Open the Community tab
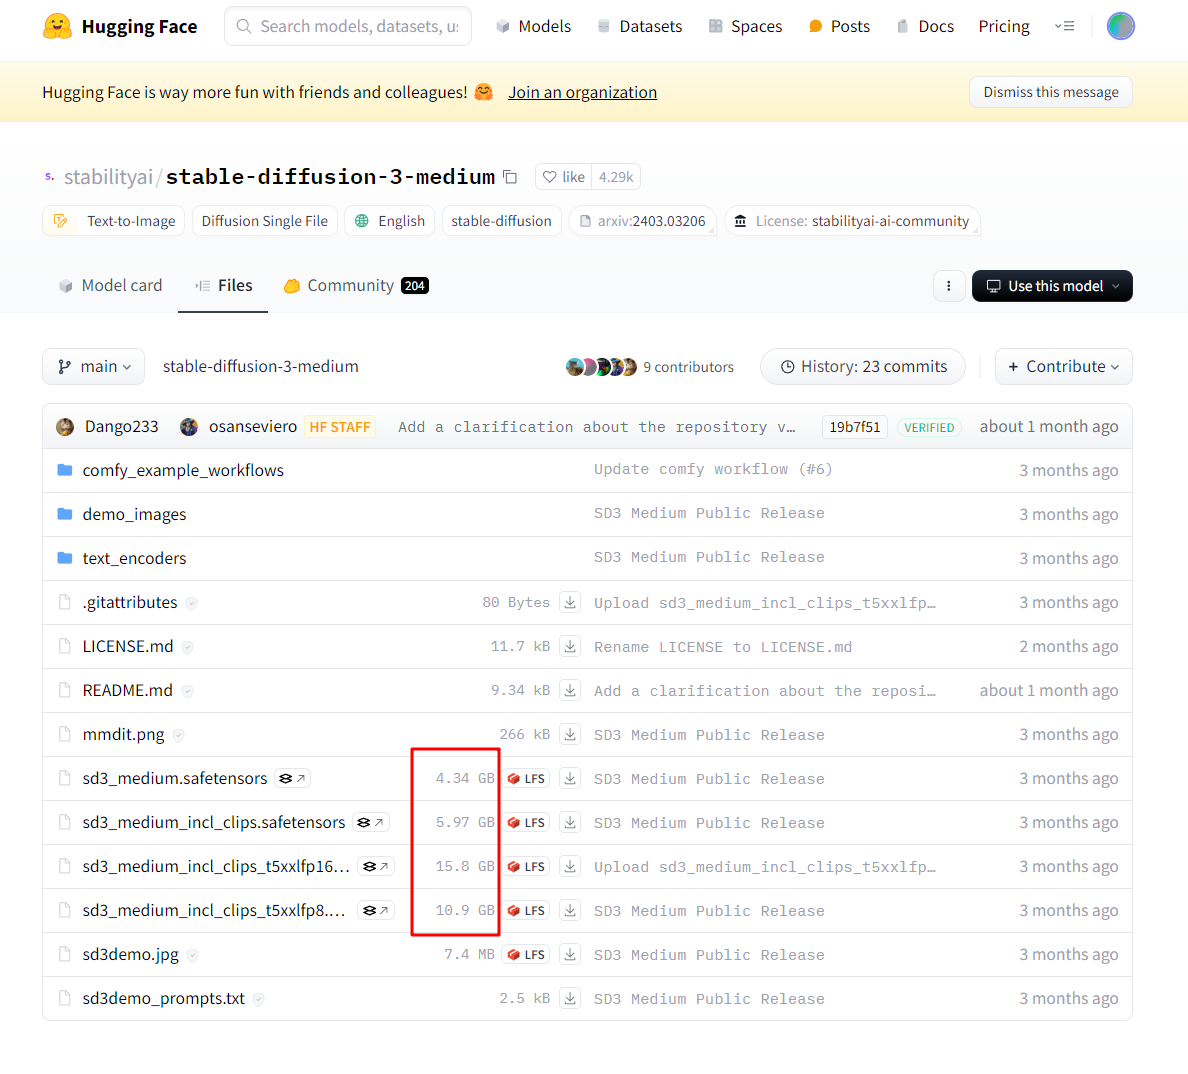Screen dimensions: 1188x1074 point(356,286)
